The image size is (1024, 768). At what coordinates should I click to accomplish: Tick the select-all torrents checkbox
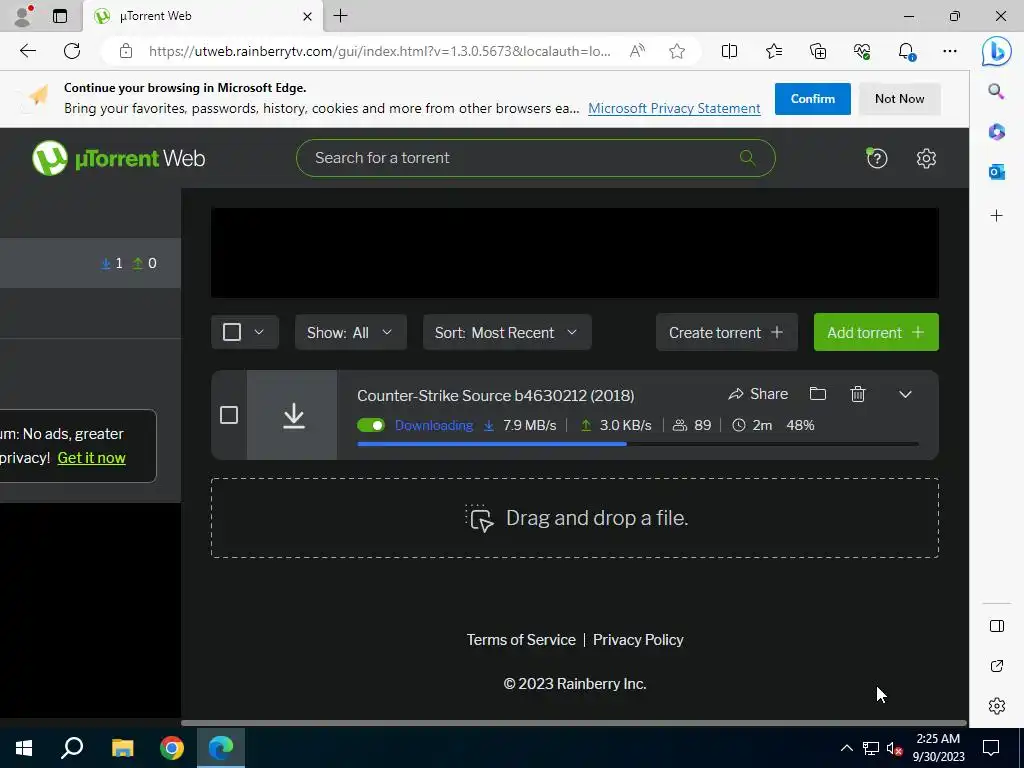coord(232,332)
